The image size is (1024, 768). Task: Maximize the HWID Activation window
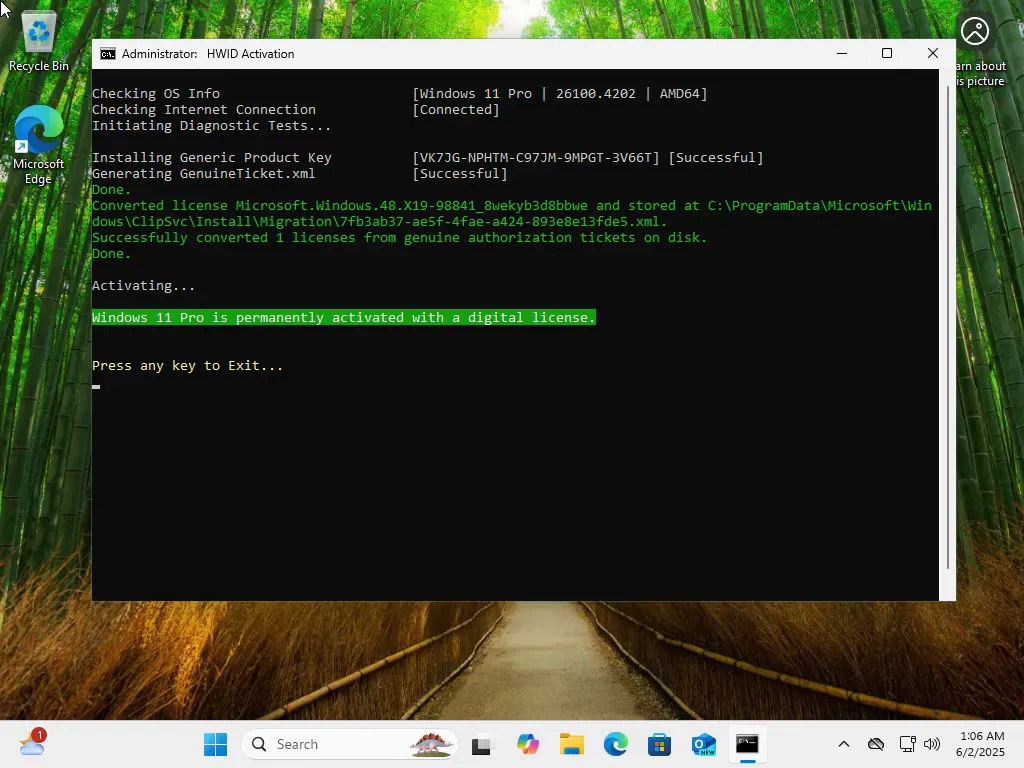click(887, 54)
